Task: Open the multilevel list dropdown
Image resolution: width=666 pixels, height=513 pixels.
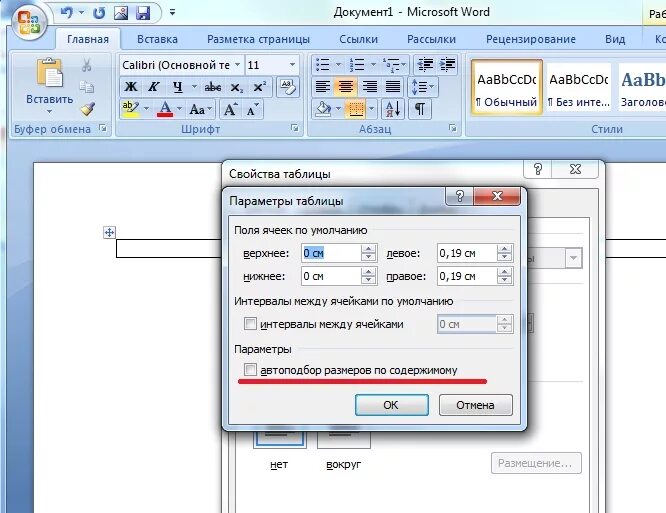Action: coord(404,65)
